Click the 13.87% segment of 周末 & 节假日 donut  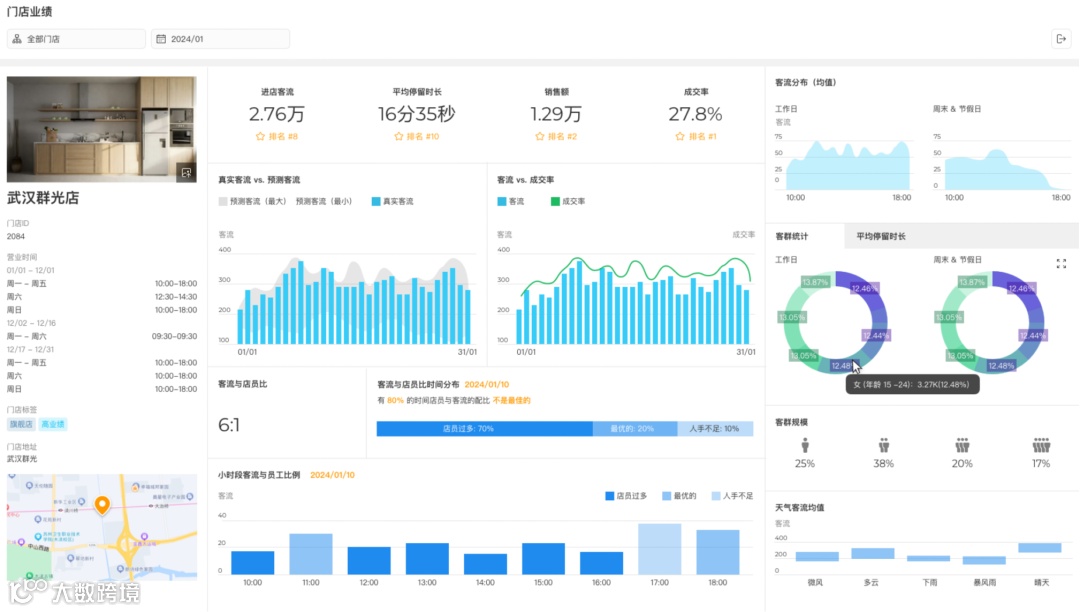click(972, 282)
